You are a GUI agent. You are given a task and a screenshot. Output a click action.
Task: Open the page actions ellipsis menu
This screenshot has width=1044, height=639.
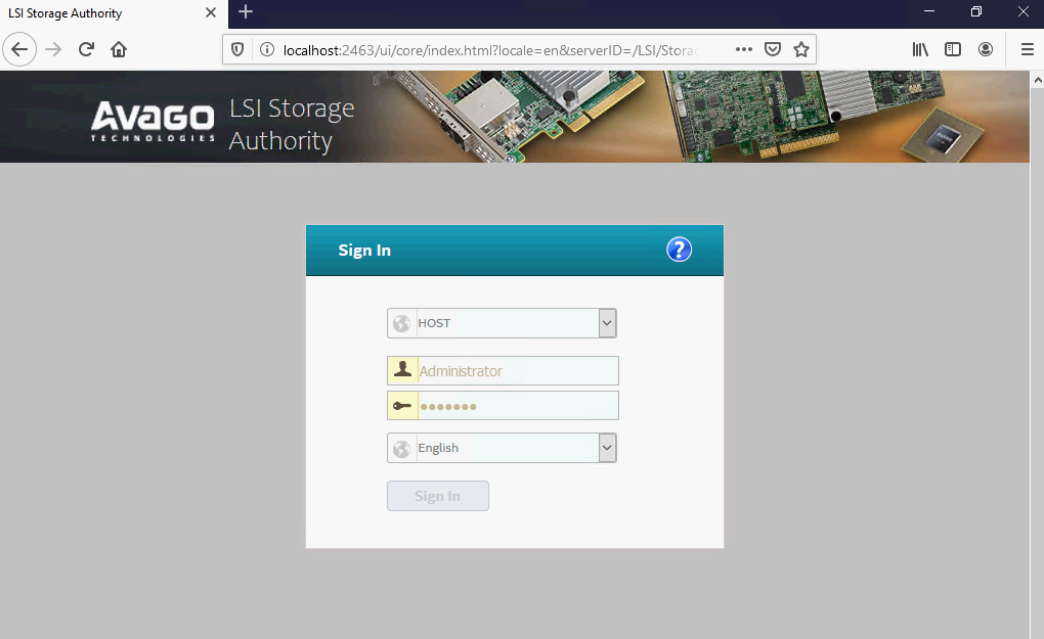(x=743, y=48)
